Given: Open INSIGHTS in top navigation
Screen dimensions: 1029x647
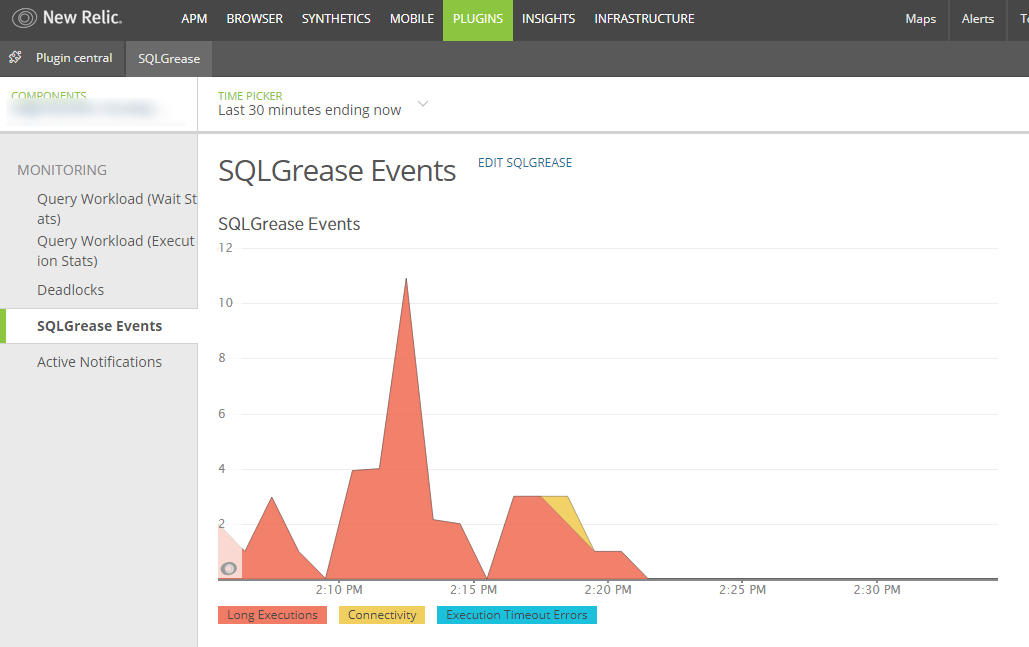Looking at the screenshot, I should (x=549, y=19).
